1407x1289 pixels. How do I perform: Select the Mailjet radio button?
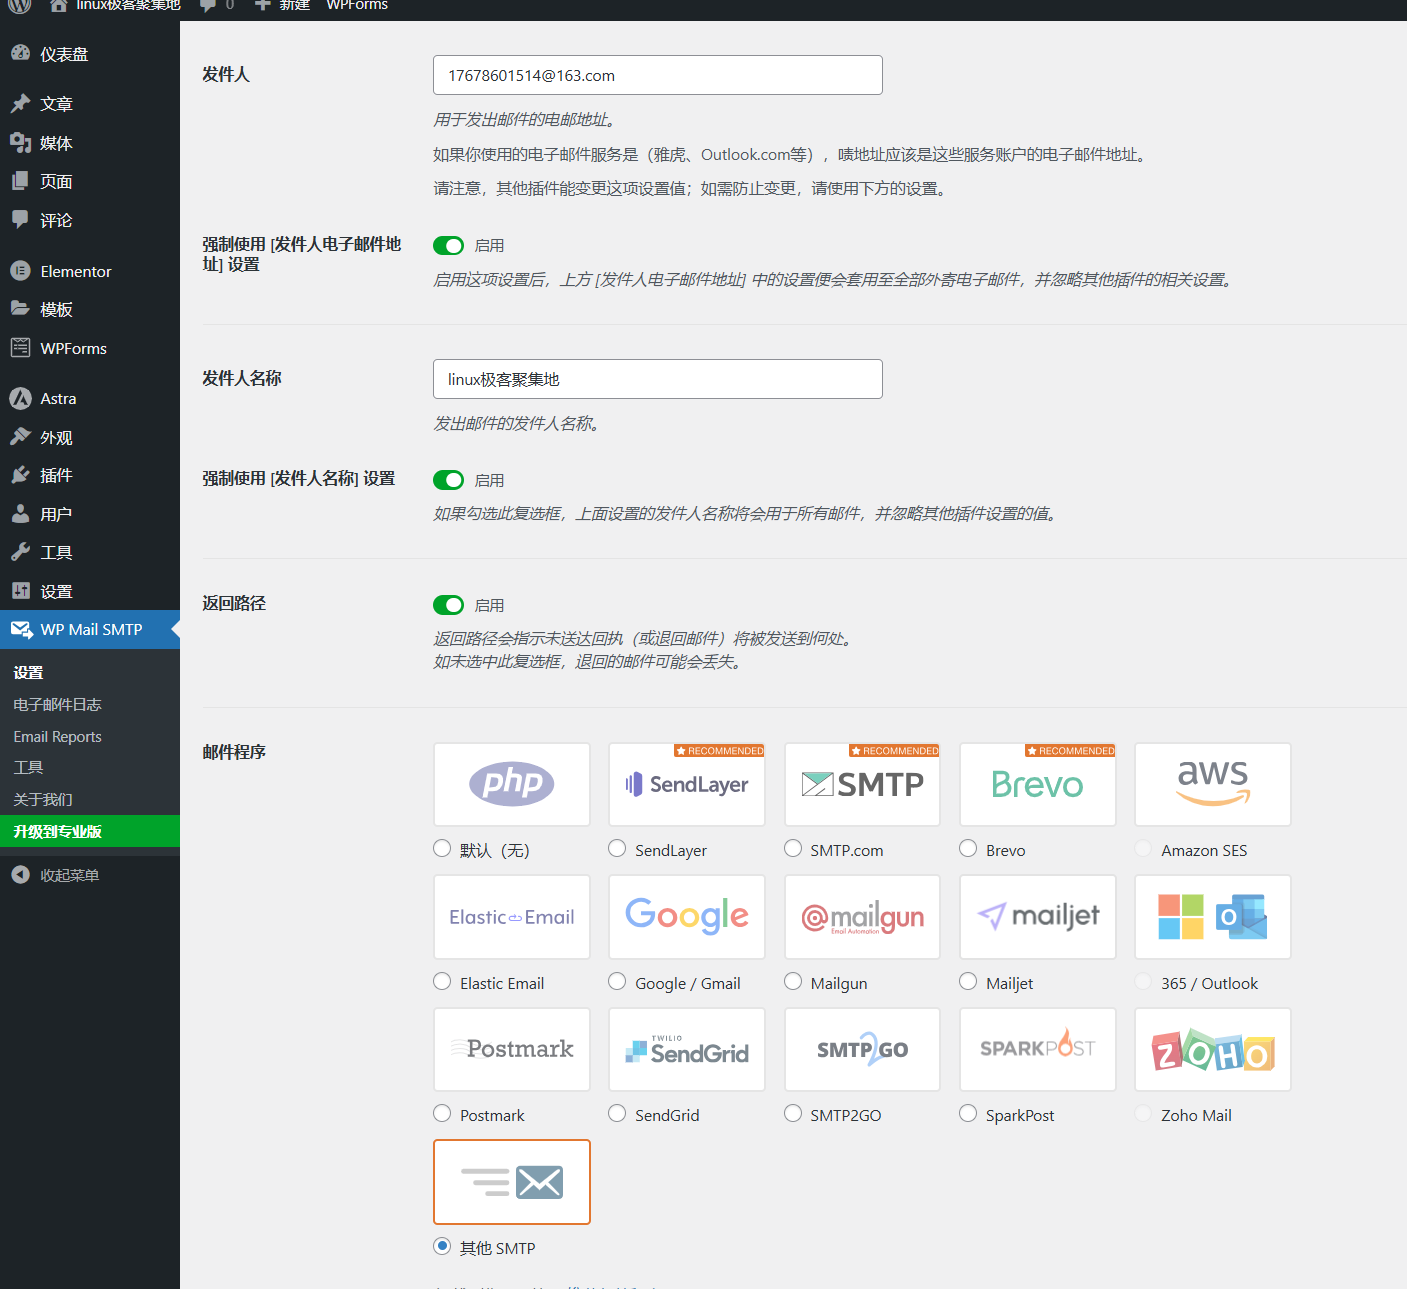click(968, 981)
